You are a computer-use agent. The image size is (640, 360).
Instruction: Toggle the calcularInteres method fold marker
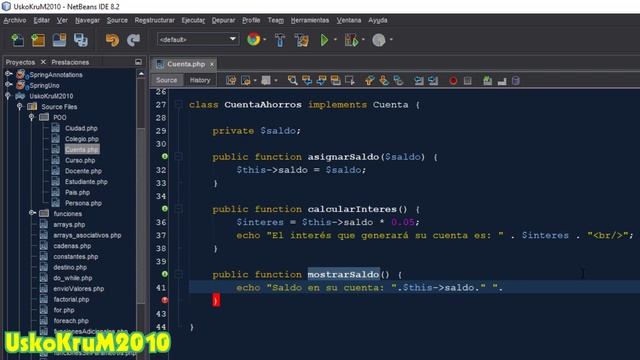tap(178, 209)
